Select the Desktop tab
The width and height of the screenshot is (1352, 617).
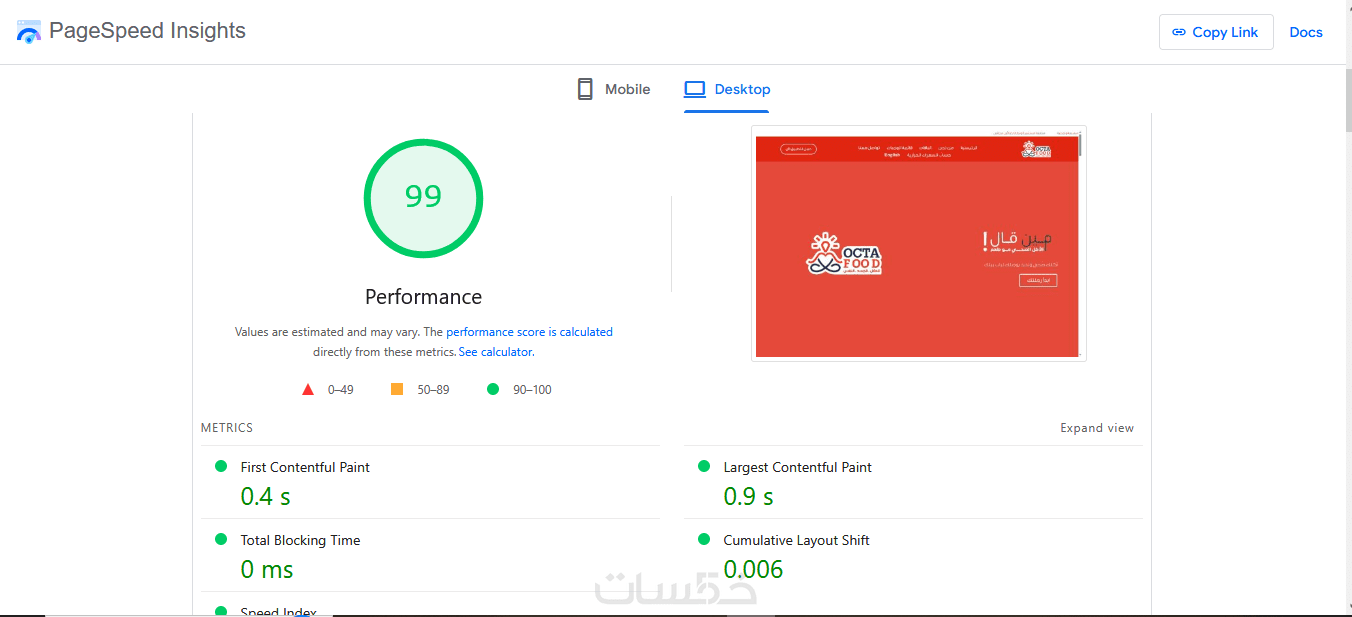(x=727, y=89)
